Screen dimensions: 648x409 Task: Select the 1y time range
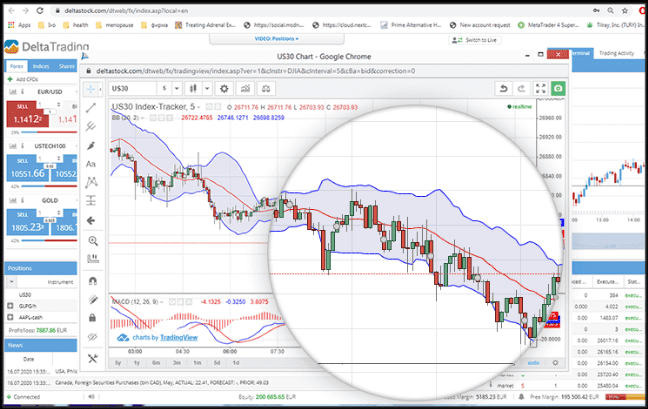(x=137, y=363)
